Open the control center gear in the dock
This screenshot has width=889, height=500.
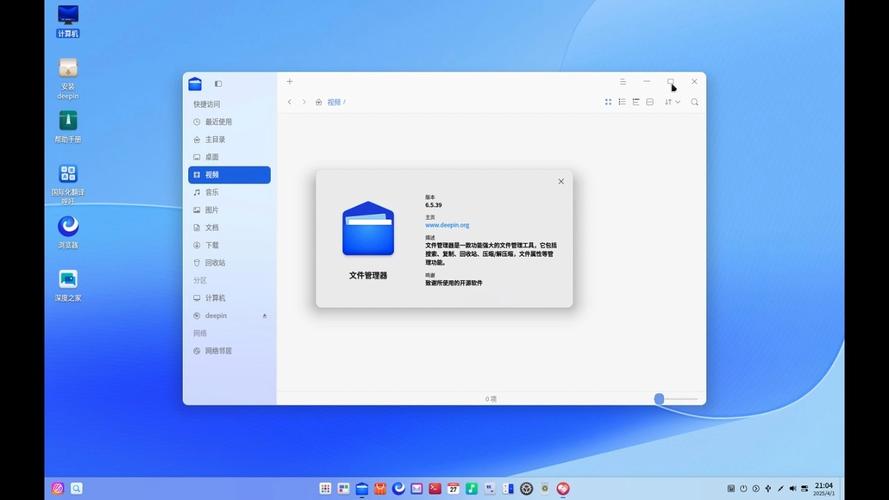[x=526, y=488]
